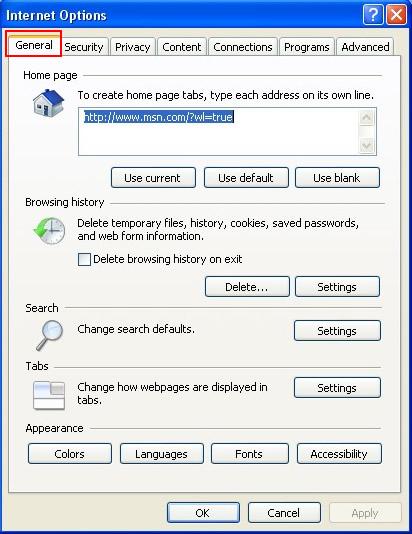Click the Tabs section window icon
This screenshot has height=534, width=412.
[x=49, y=395]
